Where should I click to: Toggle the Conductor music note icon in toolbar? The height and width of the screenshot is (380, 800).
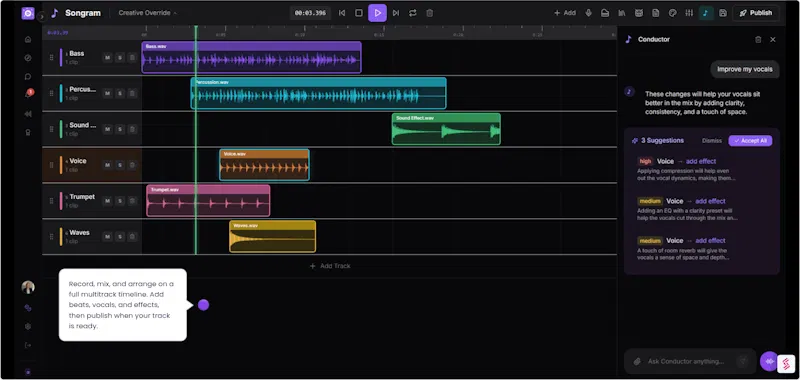coord(706,13)
